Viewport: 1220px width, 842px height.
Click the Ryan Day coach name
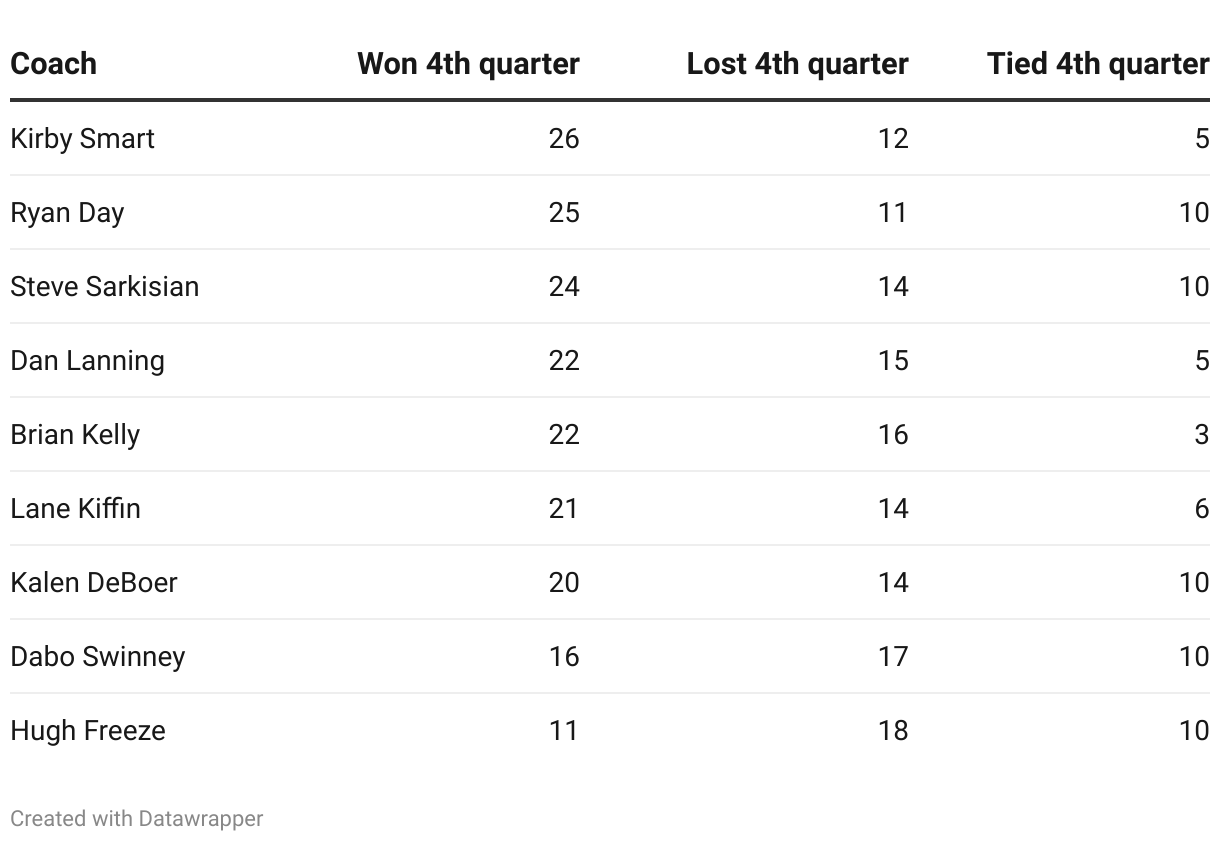point(67,212)
